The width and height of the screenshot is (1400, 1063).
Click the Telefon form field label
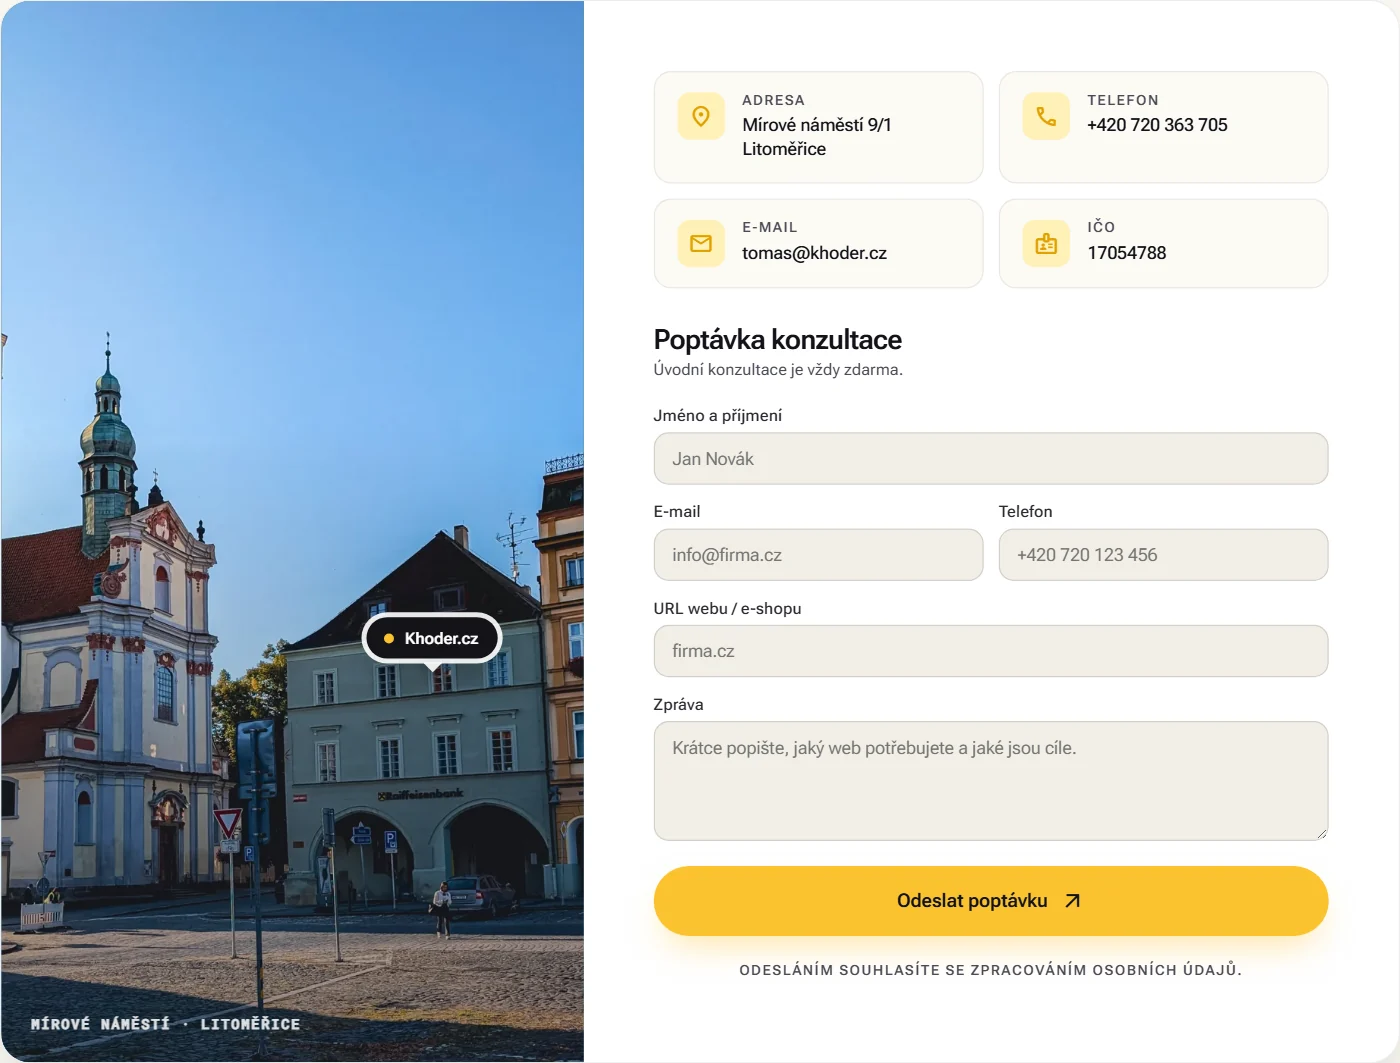coord(1025,512)
